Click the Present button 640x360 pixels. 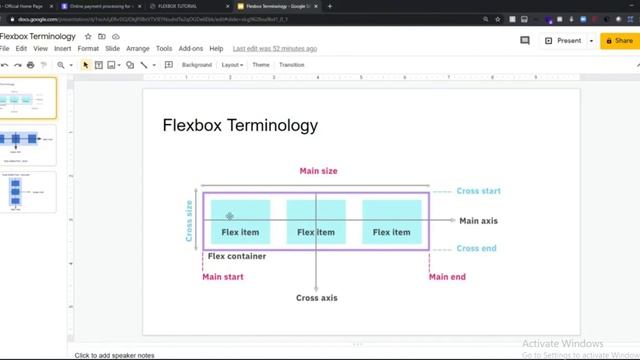563,41
